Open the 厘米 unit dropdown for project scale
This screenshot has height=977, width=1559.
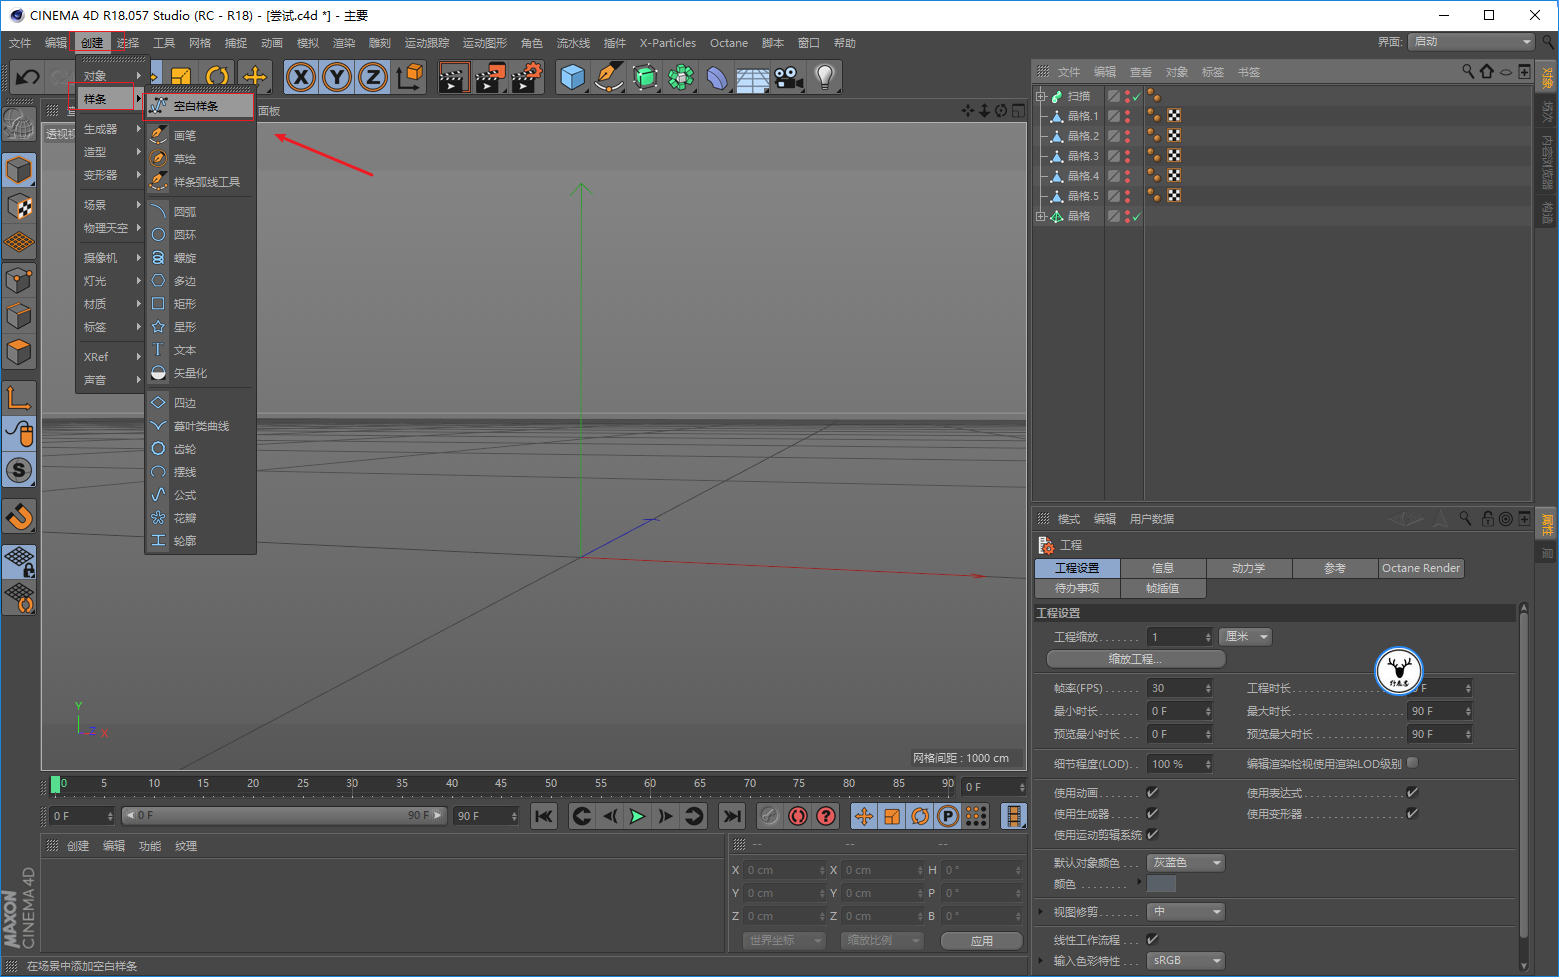[x=1246, y=637]
